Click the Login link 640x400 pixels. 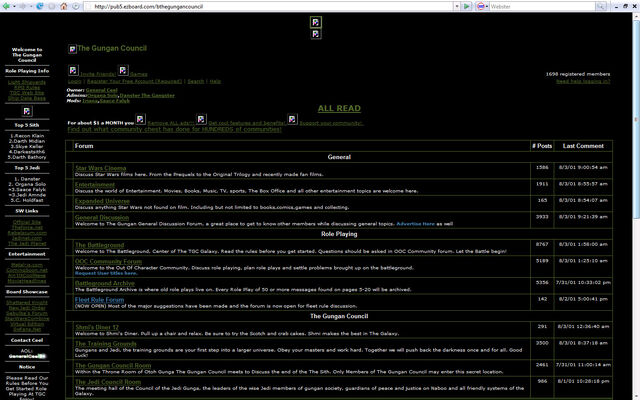click(74, 81)
